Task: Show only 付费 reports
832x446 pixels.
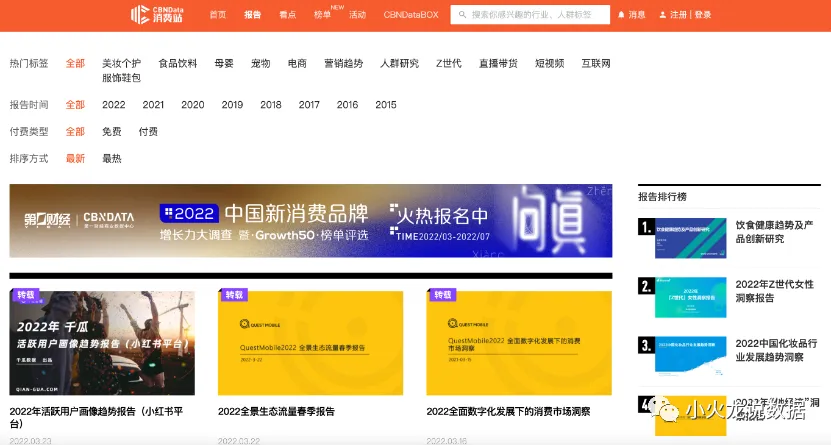Action: [x=148, y=132]
